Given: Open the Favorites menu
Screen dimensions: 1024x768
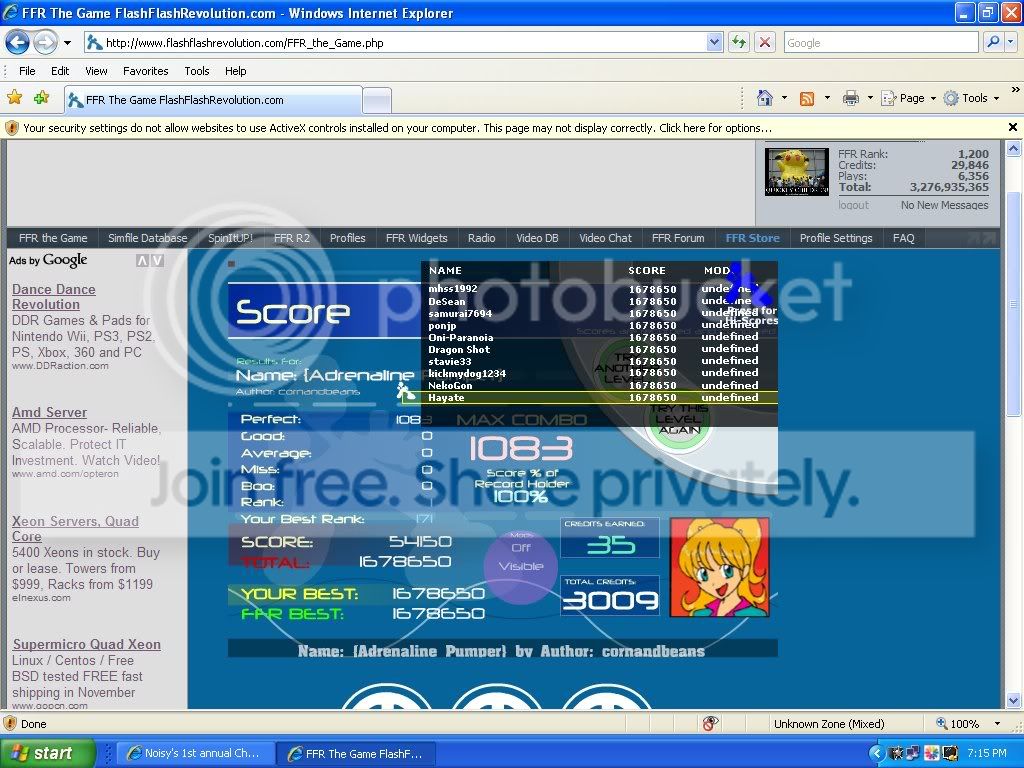Looking at the screenshot, I should click(145, 71).
